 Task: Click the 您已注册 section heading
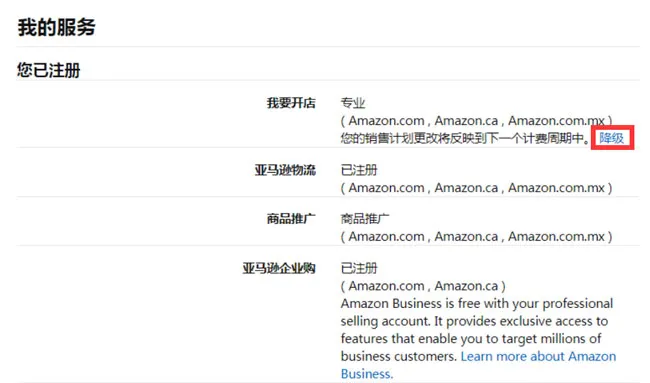[x=49, y=70]
